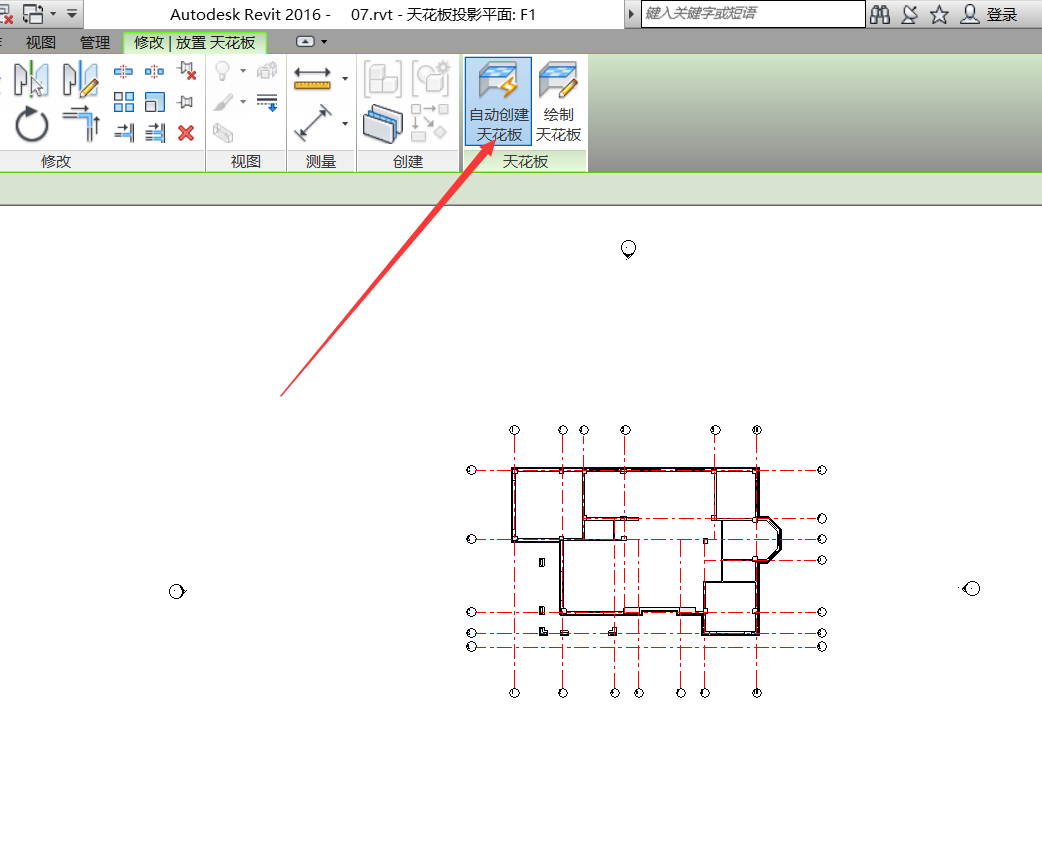This screenshot has width=1042, height=852.
Task: Click the red Delete X icon
Action: click(x=186, y=133)
